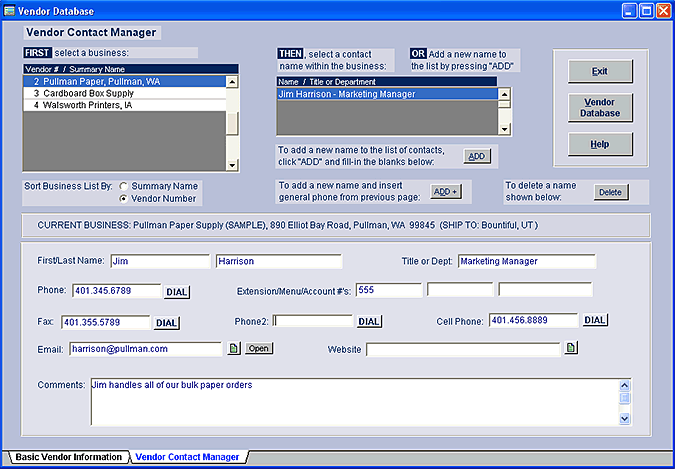675x469 pixels.
Task: Click the Fax field with 401.355.5789
Action: 106,323
